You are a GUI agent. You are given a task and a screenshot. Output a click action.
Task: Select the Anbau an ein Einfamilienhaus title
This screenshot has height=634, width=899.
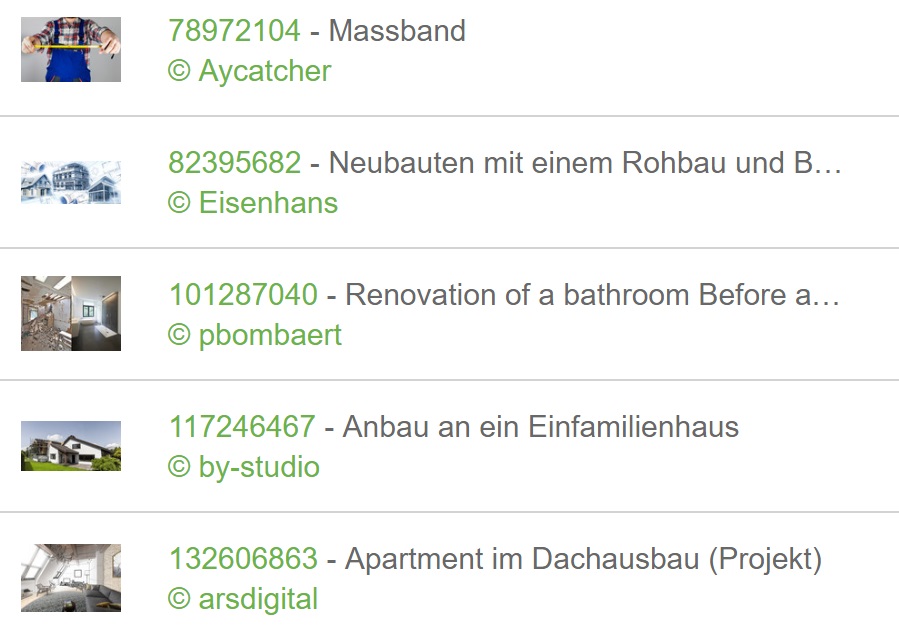pyautogui.click(x=541, y=426)
